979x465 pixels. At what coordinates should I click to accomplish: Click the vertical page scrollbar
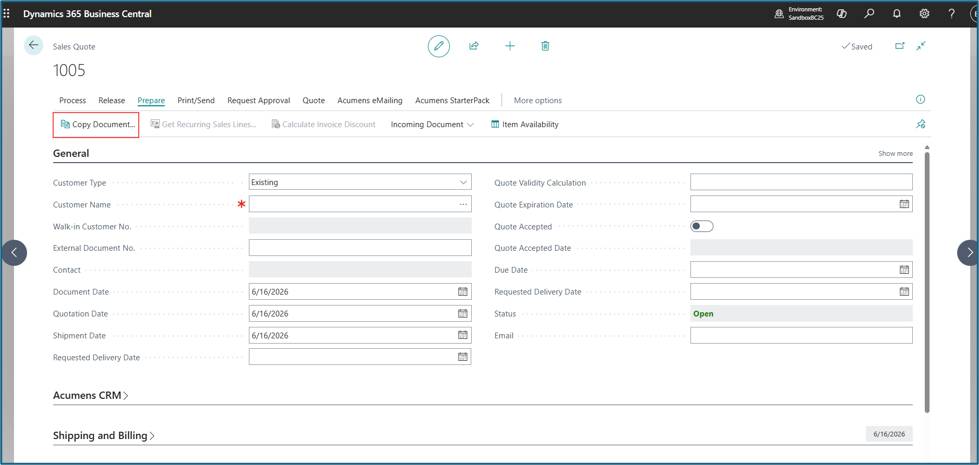(927, 280)
